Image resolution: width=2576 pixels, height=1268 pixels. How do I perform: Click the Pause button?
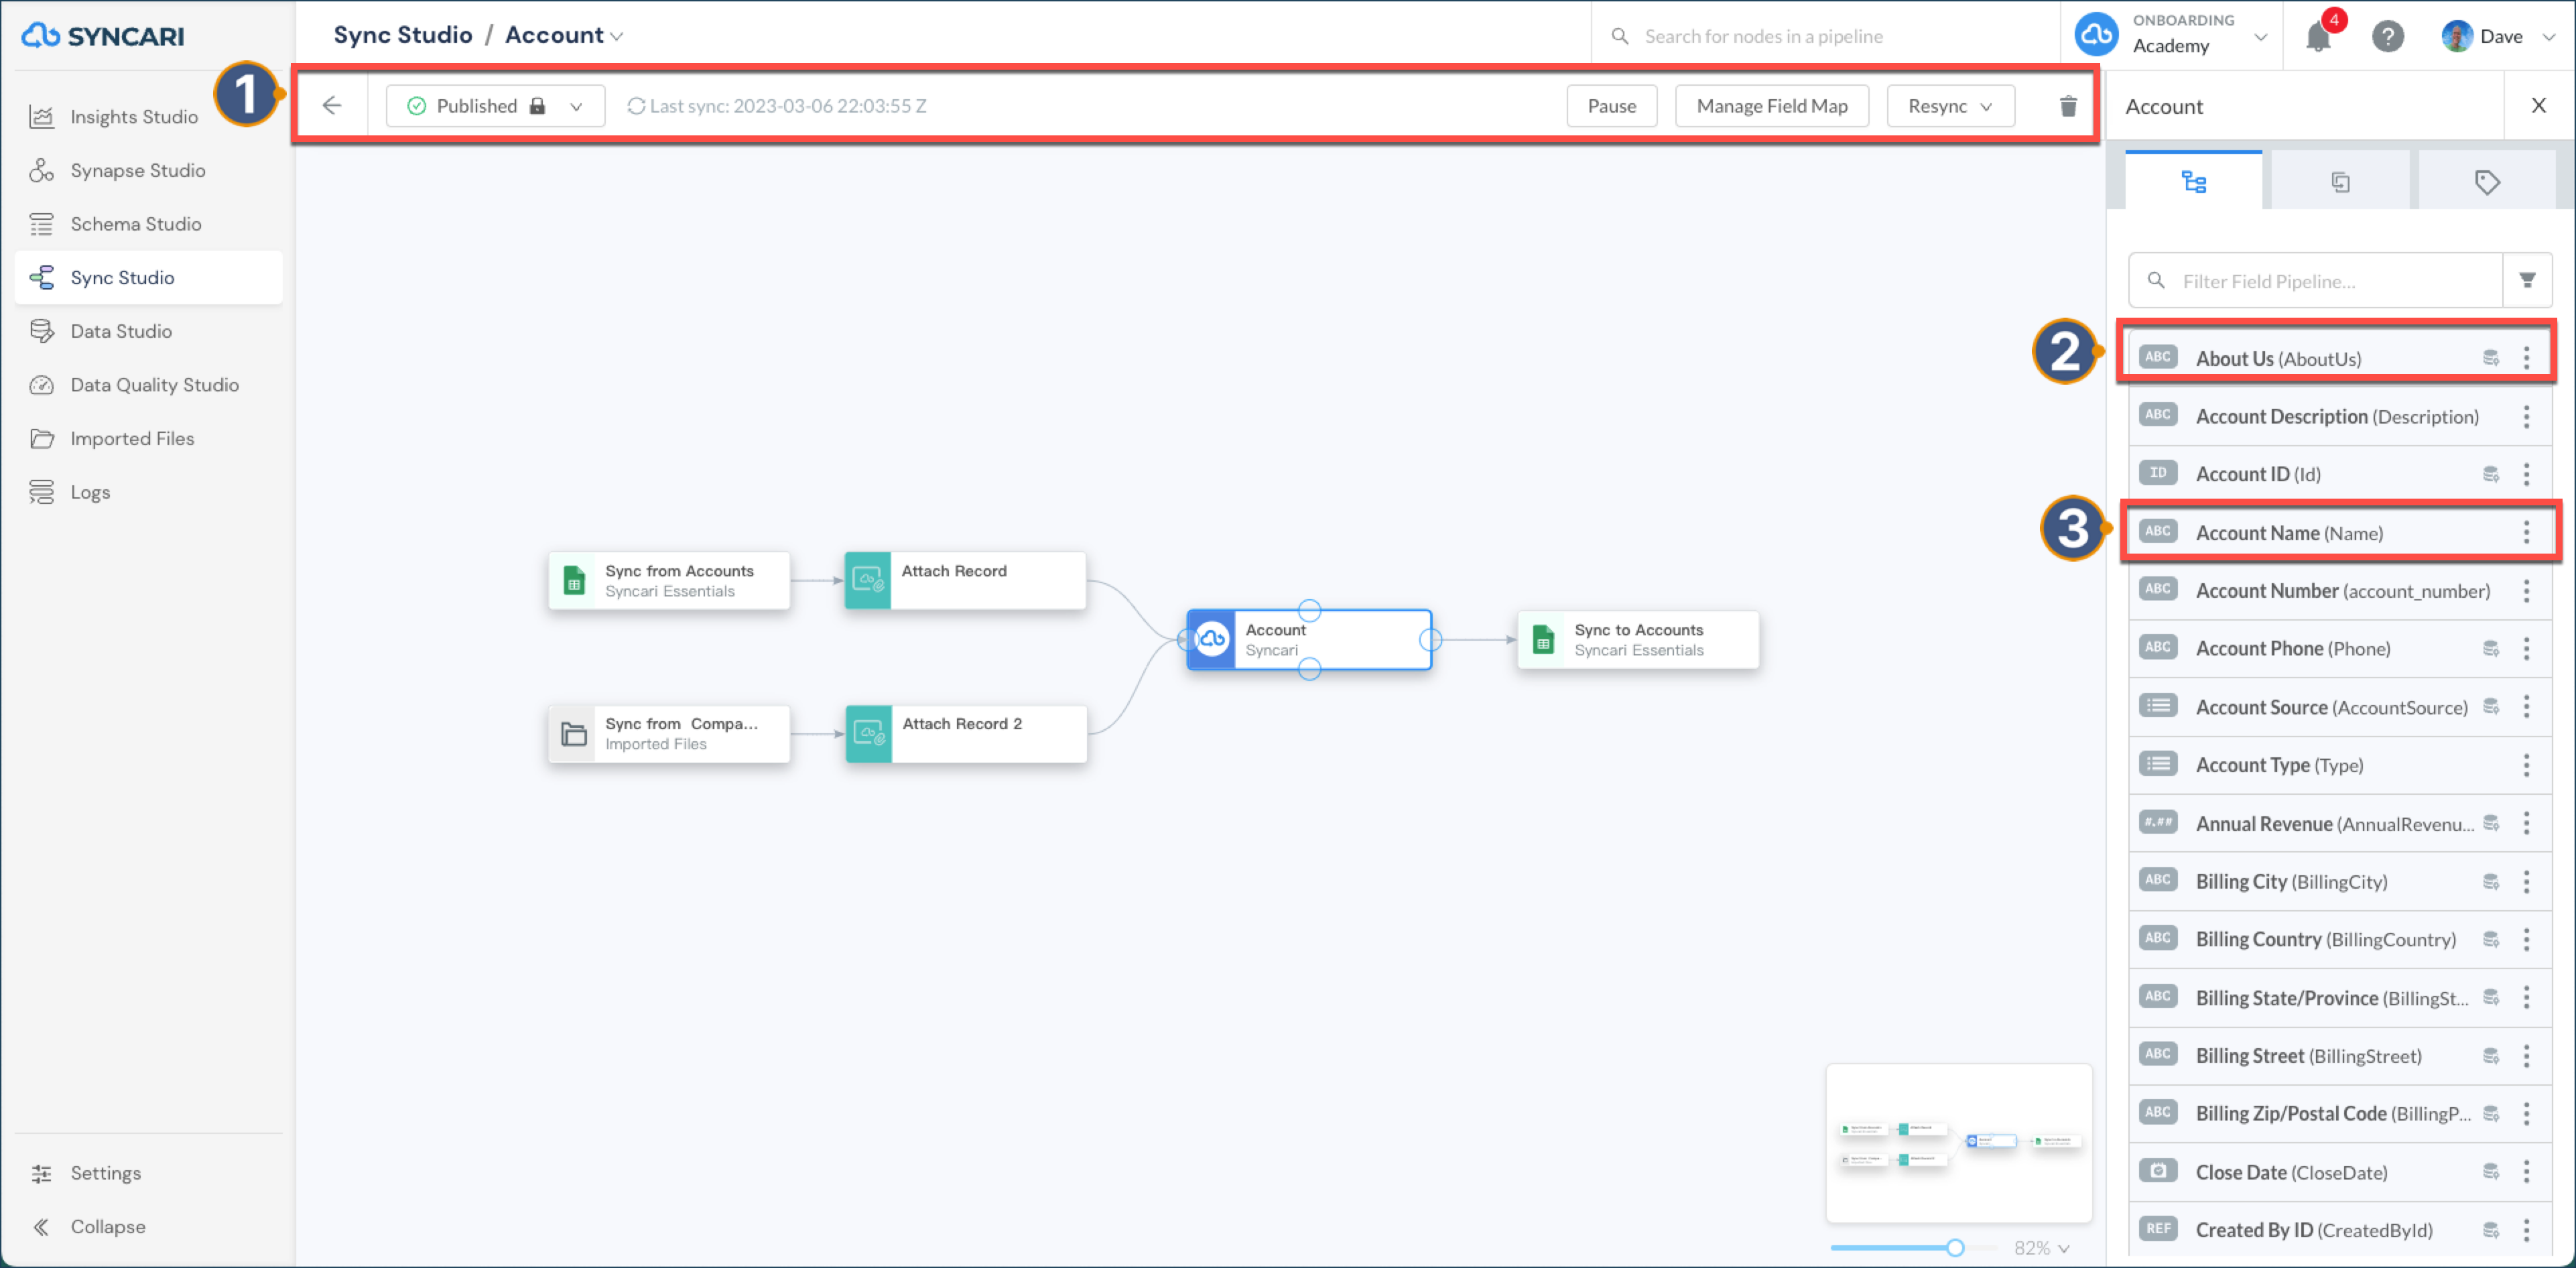tap(1611, 105)
